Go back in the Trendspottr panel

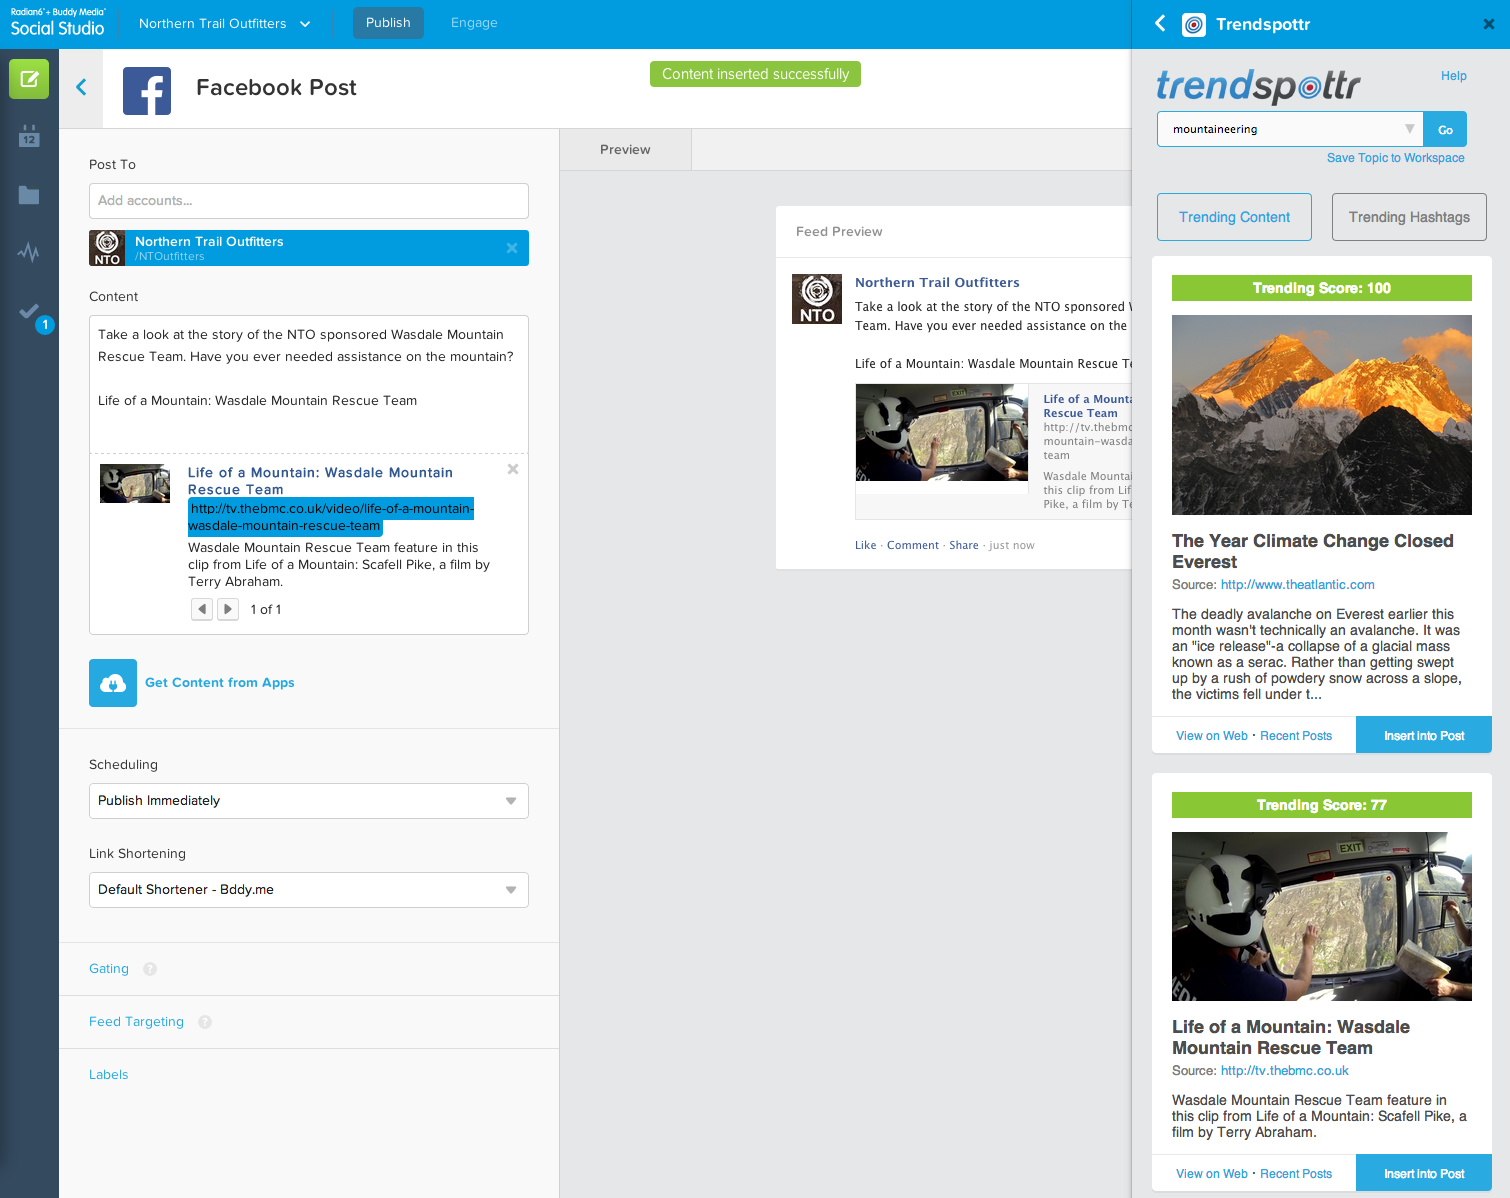(x=1160, y=23)
